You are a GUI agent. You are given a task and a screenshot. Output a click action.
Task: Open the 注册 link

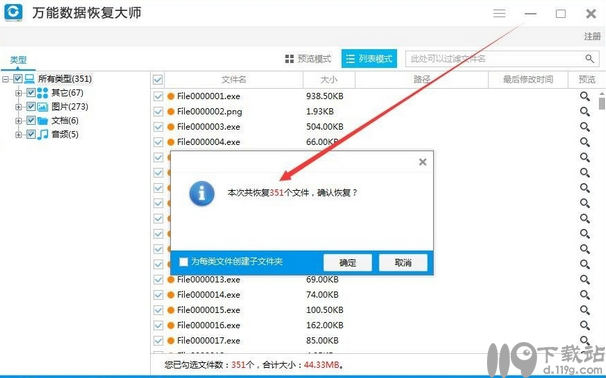(x=592, y=36)
